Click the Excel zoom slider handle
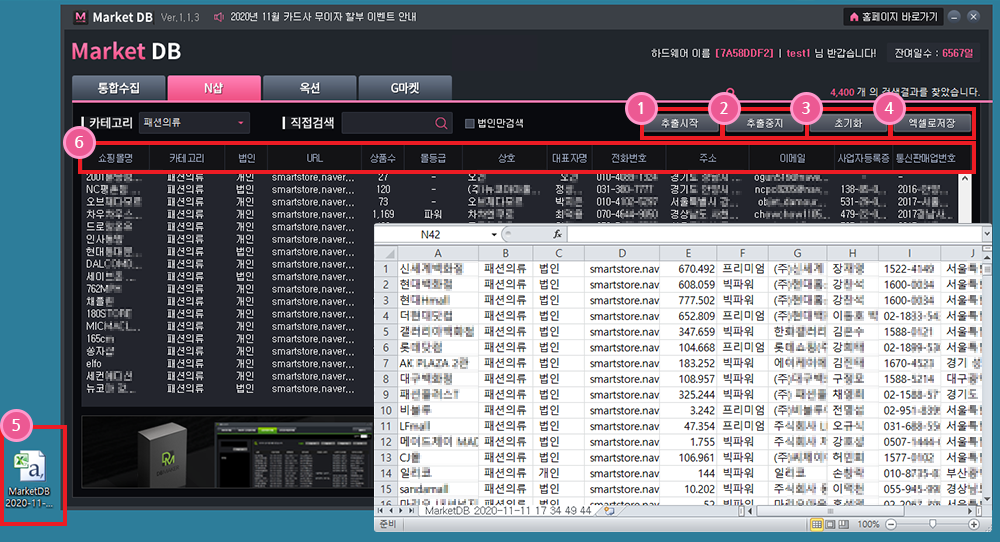The width and height of the screenshot is (1000, 542). pyautogui.click(x=932, y=524)
